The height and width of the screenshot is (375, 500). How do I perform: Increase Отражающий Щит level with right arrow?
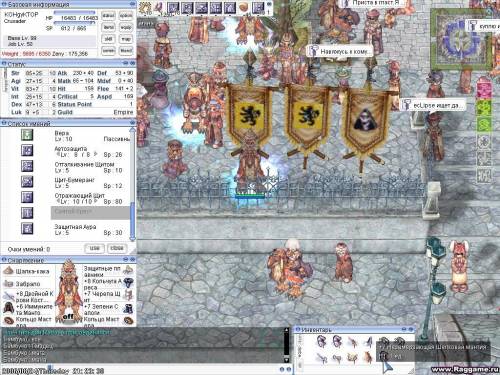[95, 201]
